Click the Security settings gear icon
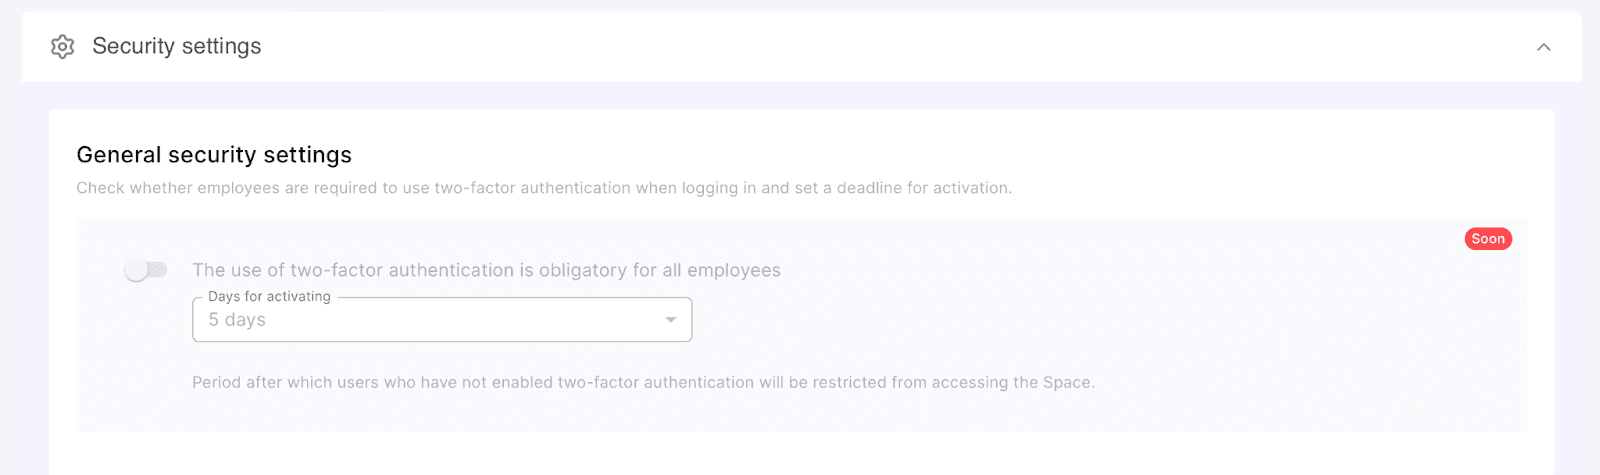 63,47
